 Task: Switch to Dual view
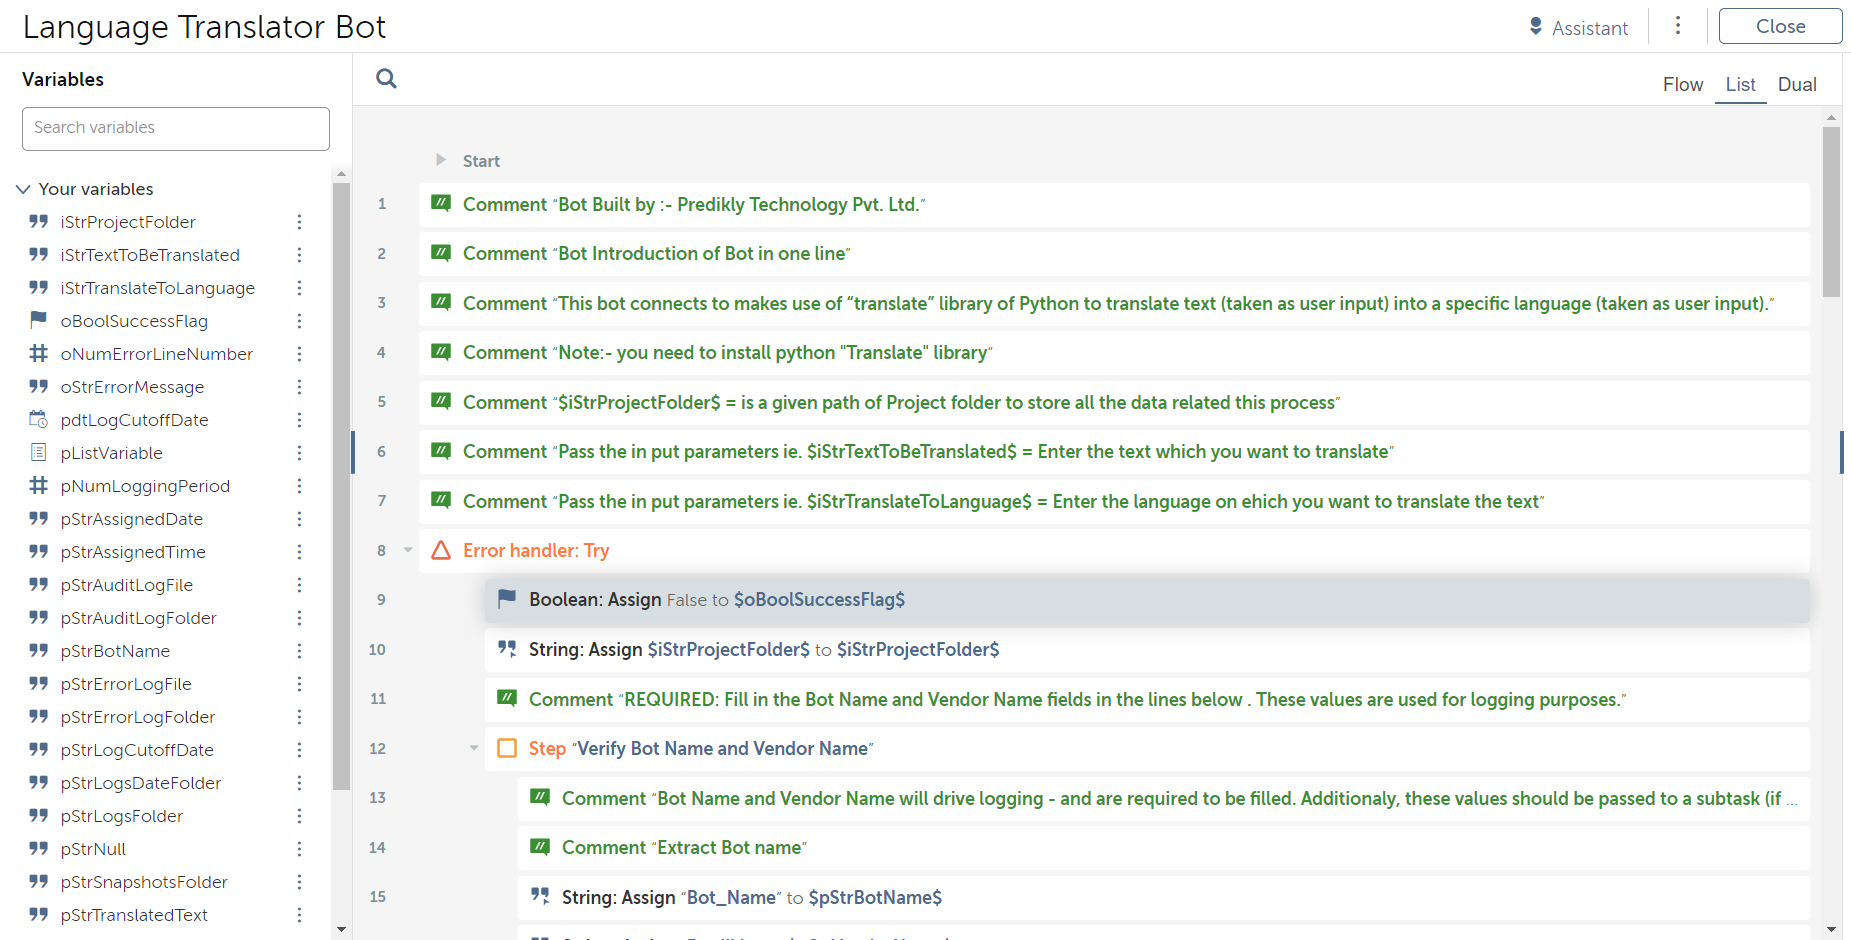(1796, 85)
